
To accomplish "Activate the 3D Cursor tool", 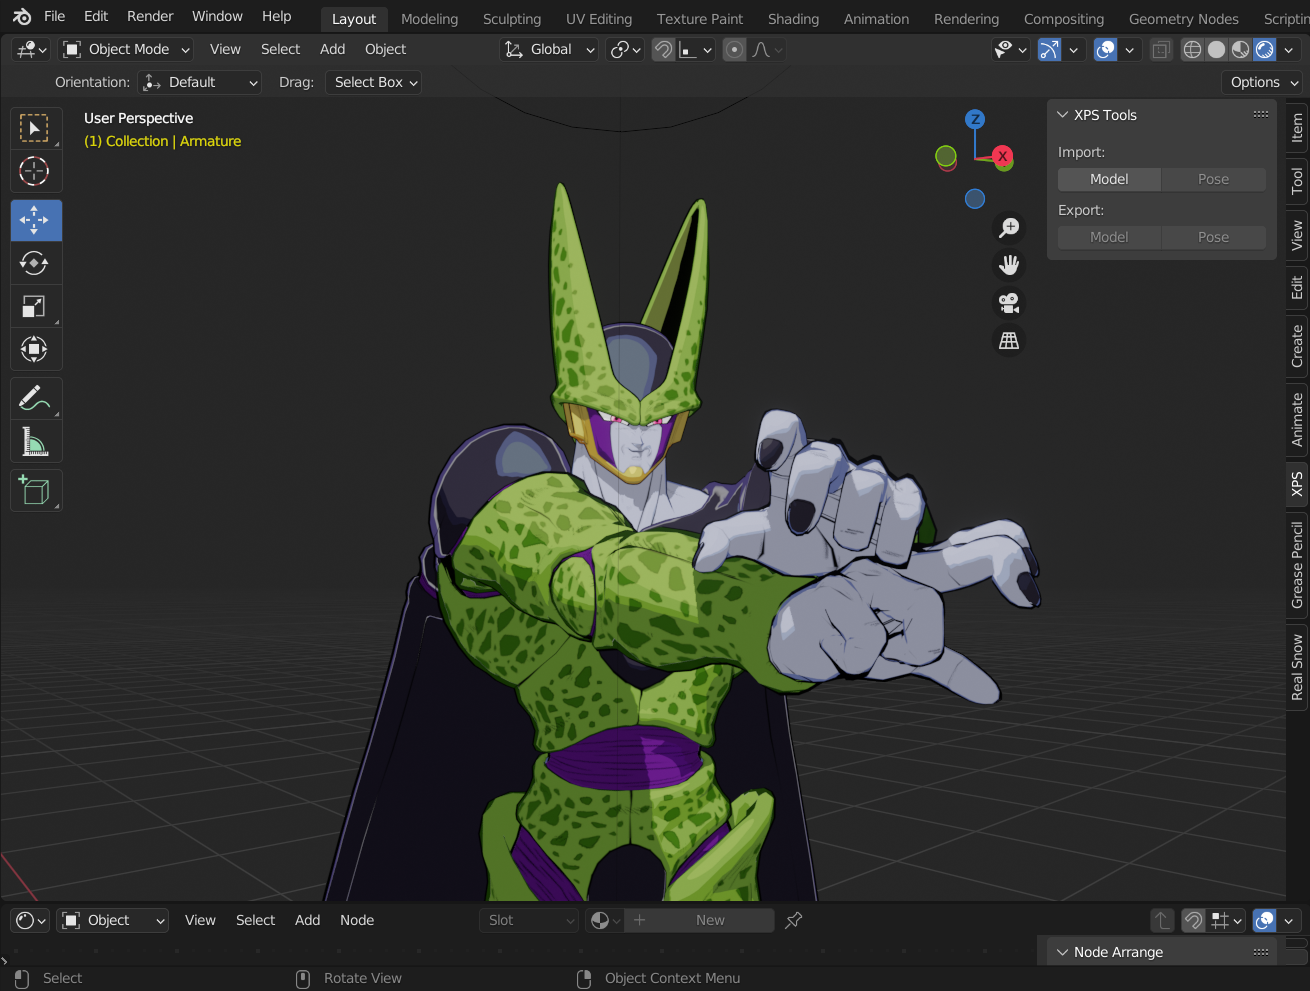I will 36,171.
